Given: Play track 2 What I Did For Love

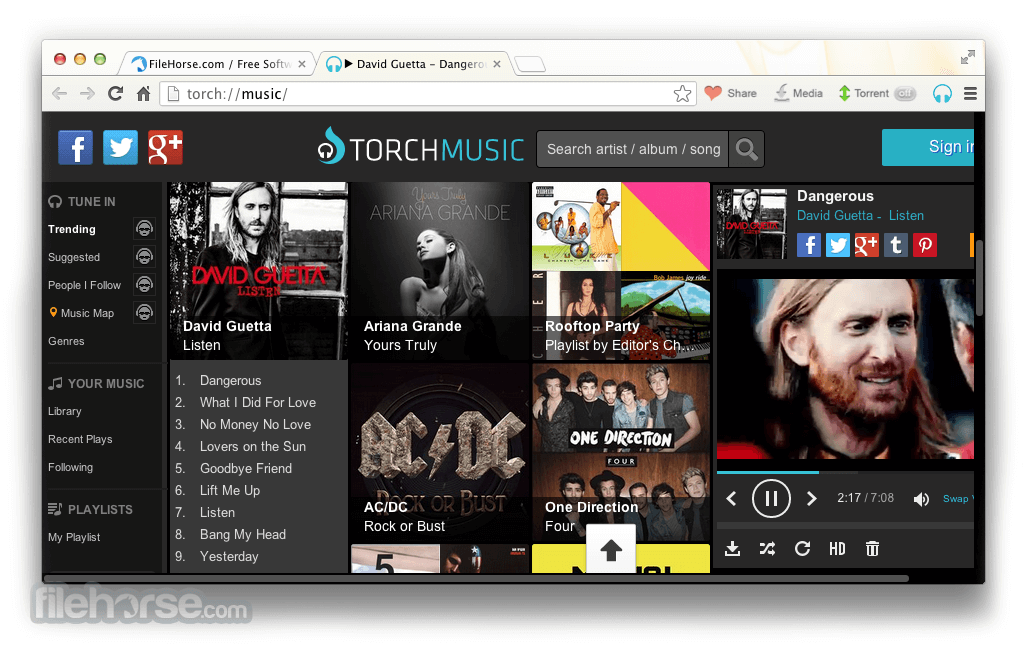Looking at the screenshot, I should click(257, 402).
